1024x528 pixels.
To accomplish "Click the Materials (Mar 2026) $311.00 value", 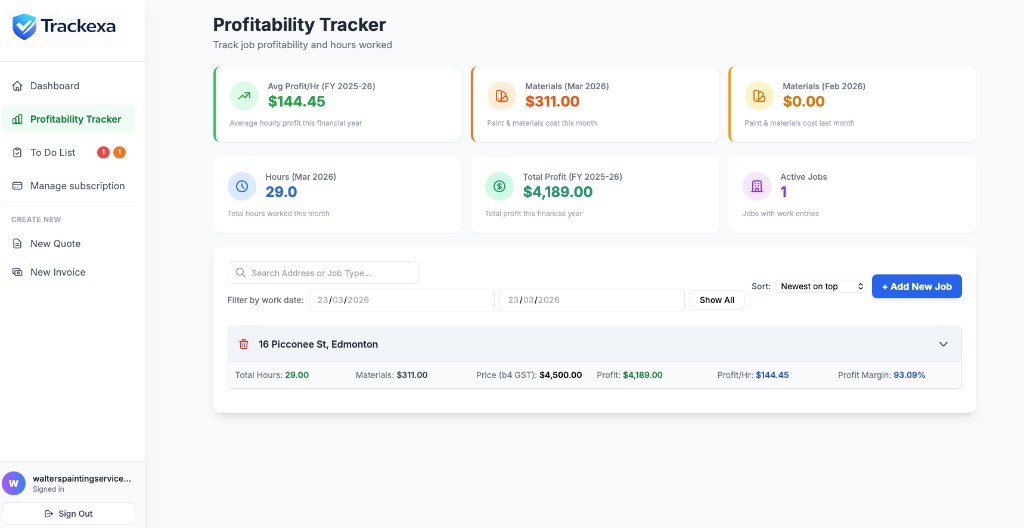I will (552, 101).
